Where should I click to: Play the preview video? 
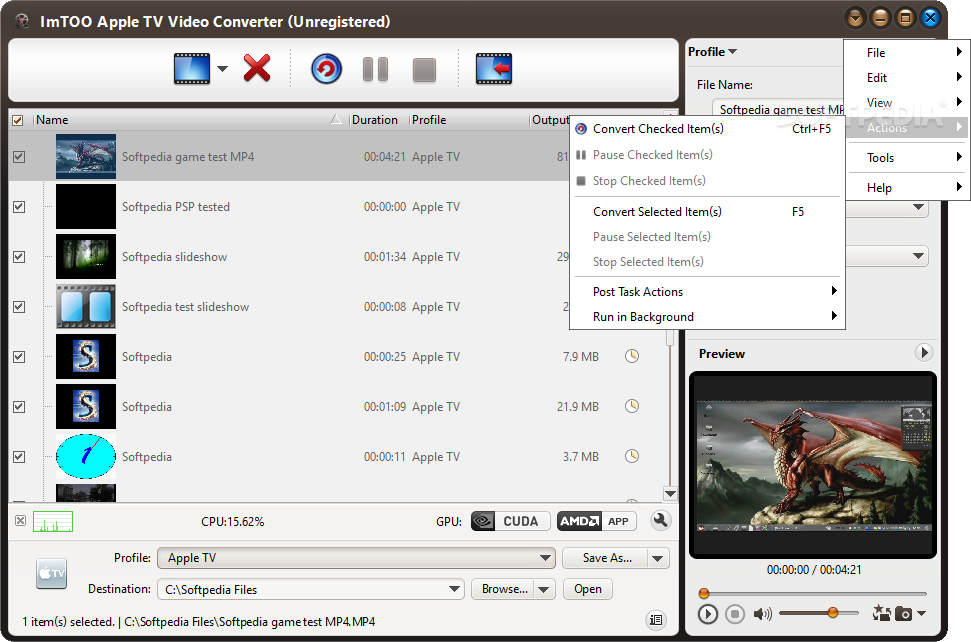(707, 614)
